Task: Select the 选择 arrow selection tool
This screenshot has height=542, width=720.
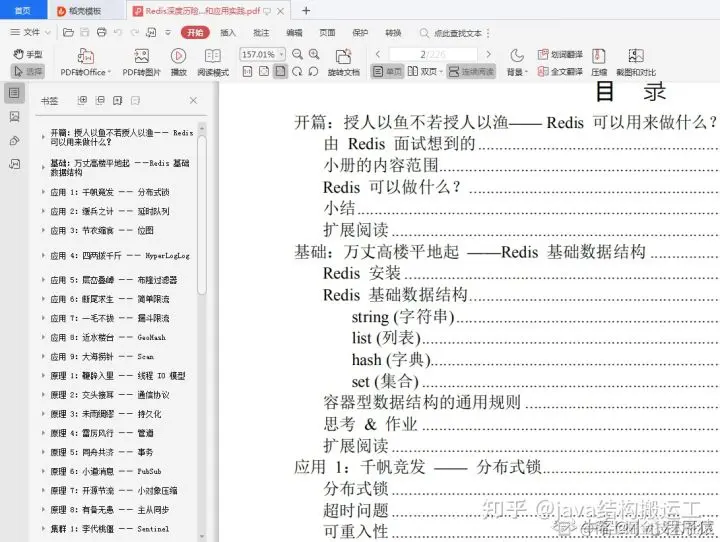Action: click(28, 71)
